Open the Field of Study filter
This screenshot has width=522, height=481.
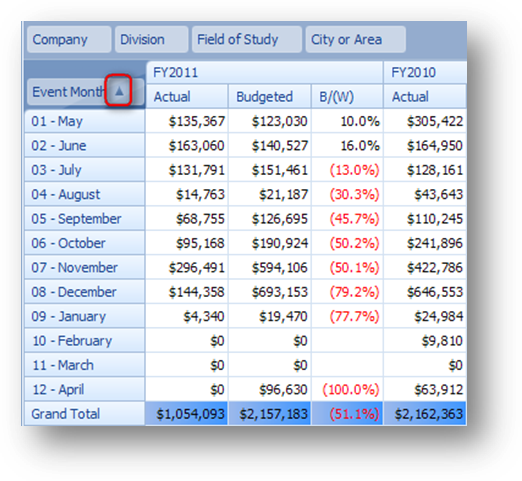click(x=247, y=40)
